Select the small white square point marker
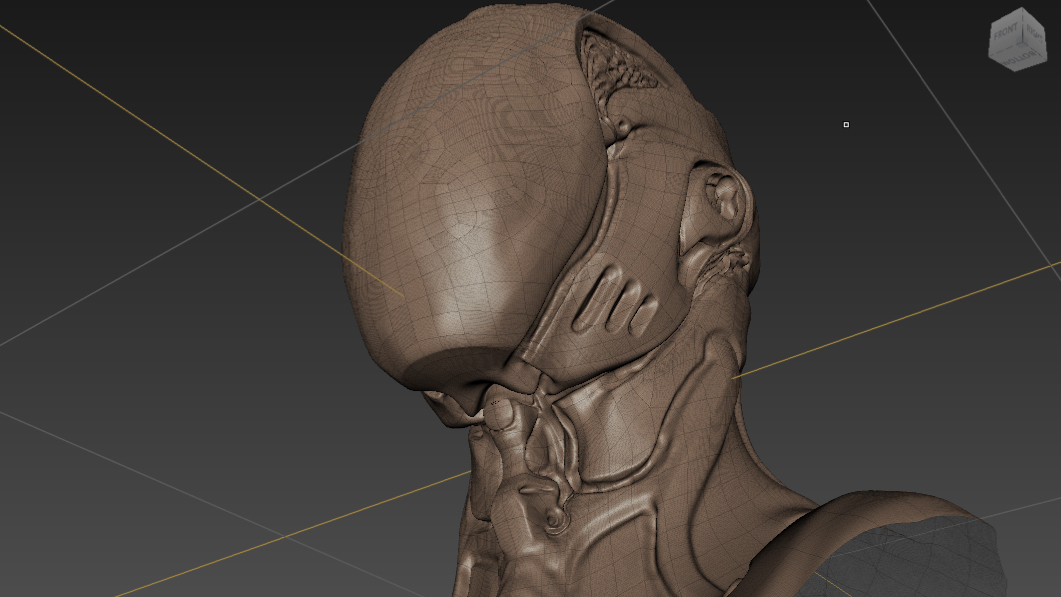The height and width of the screenshot is (597, 1061). 846,125
